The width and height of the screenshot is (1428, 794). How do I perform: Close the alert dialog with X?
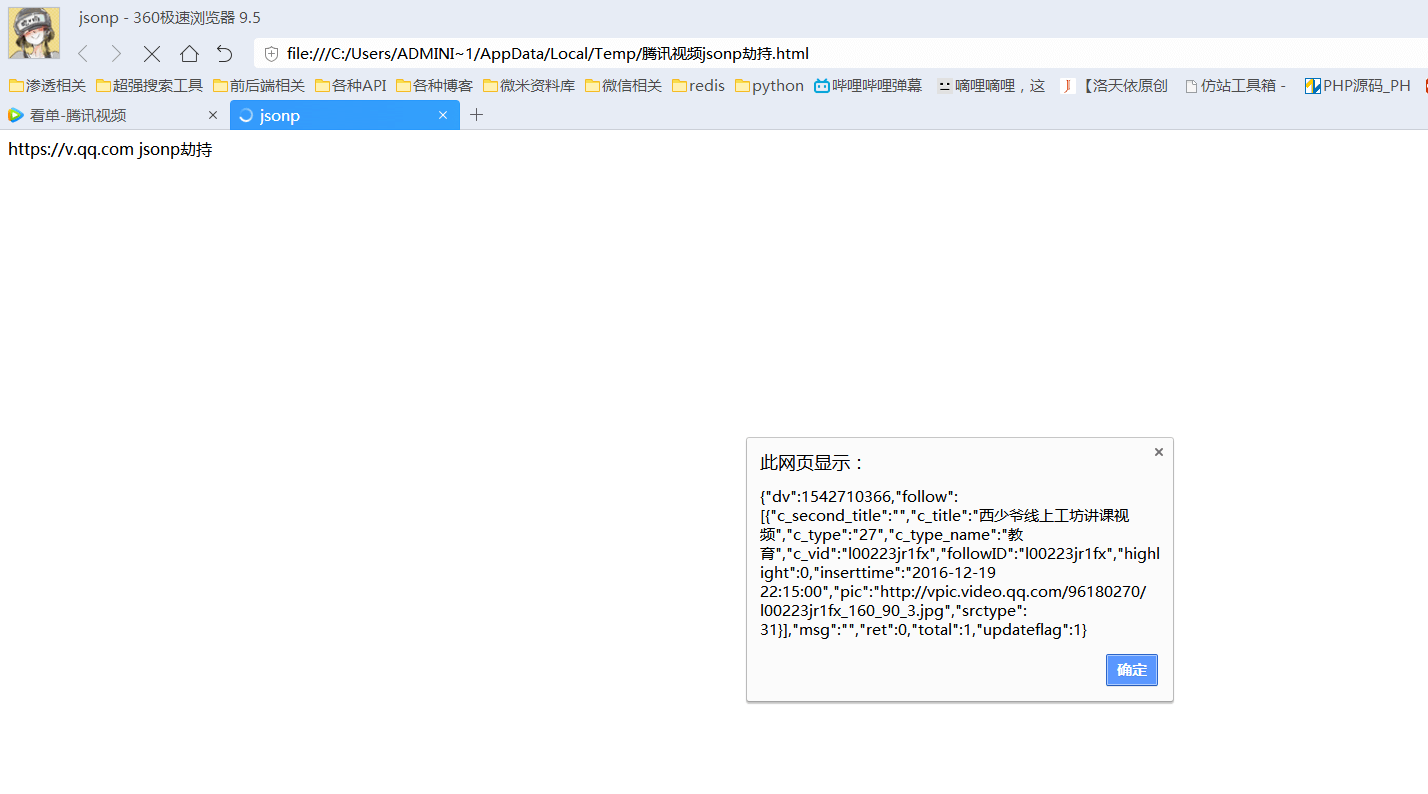coord(1159,452)
